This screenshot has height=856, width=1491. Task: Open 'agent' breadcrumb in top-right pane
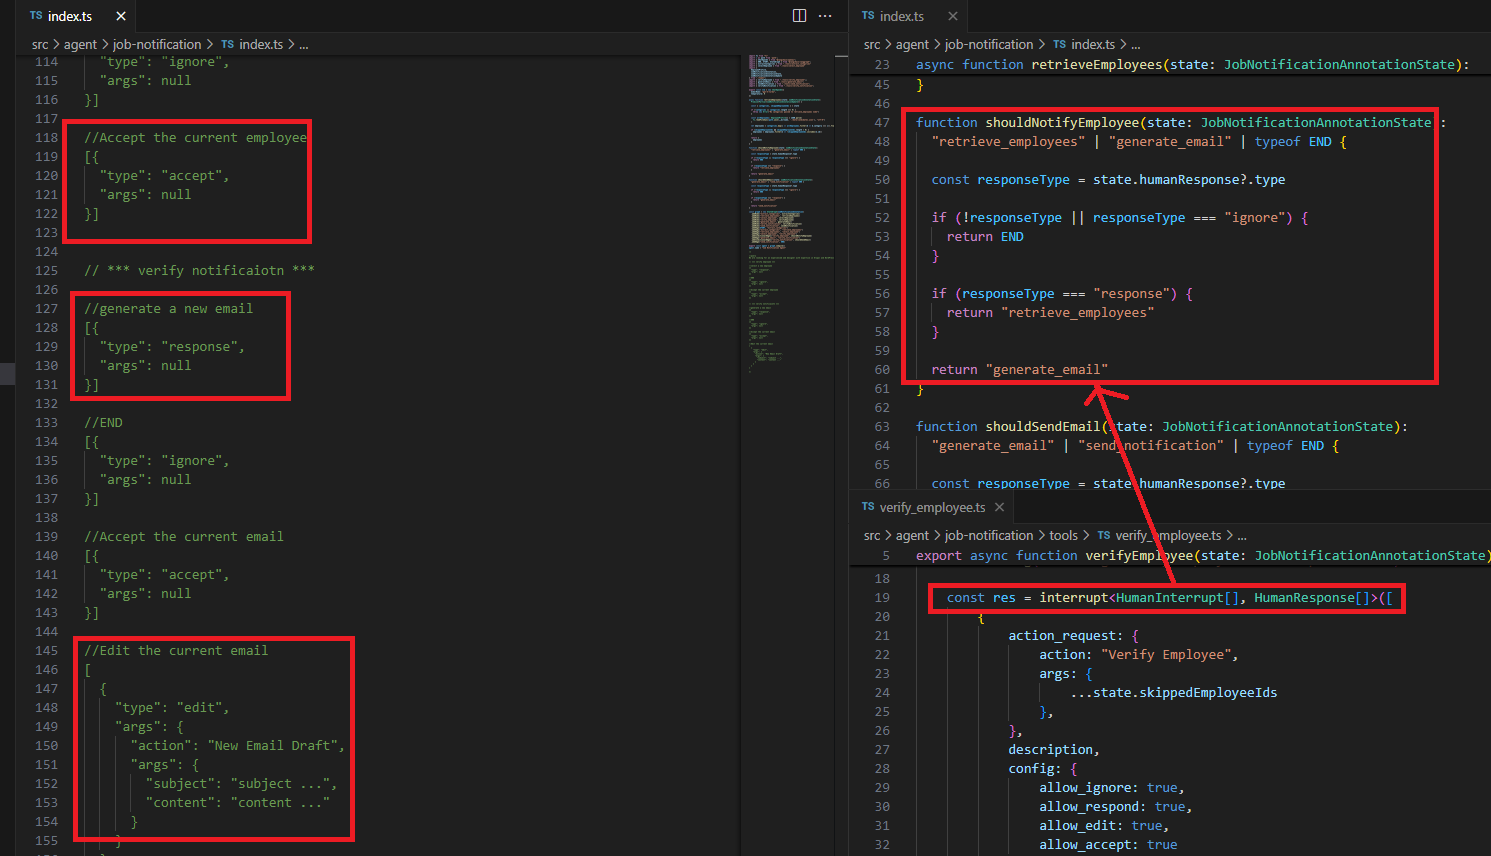[x=912, y=44]
